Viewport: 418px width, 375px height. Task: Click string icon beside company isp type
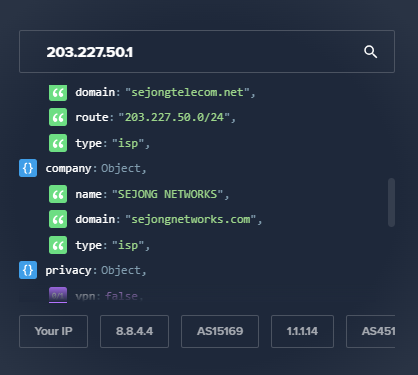point(58,245)
